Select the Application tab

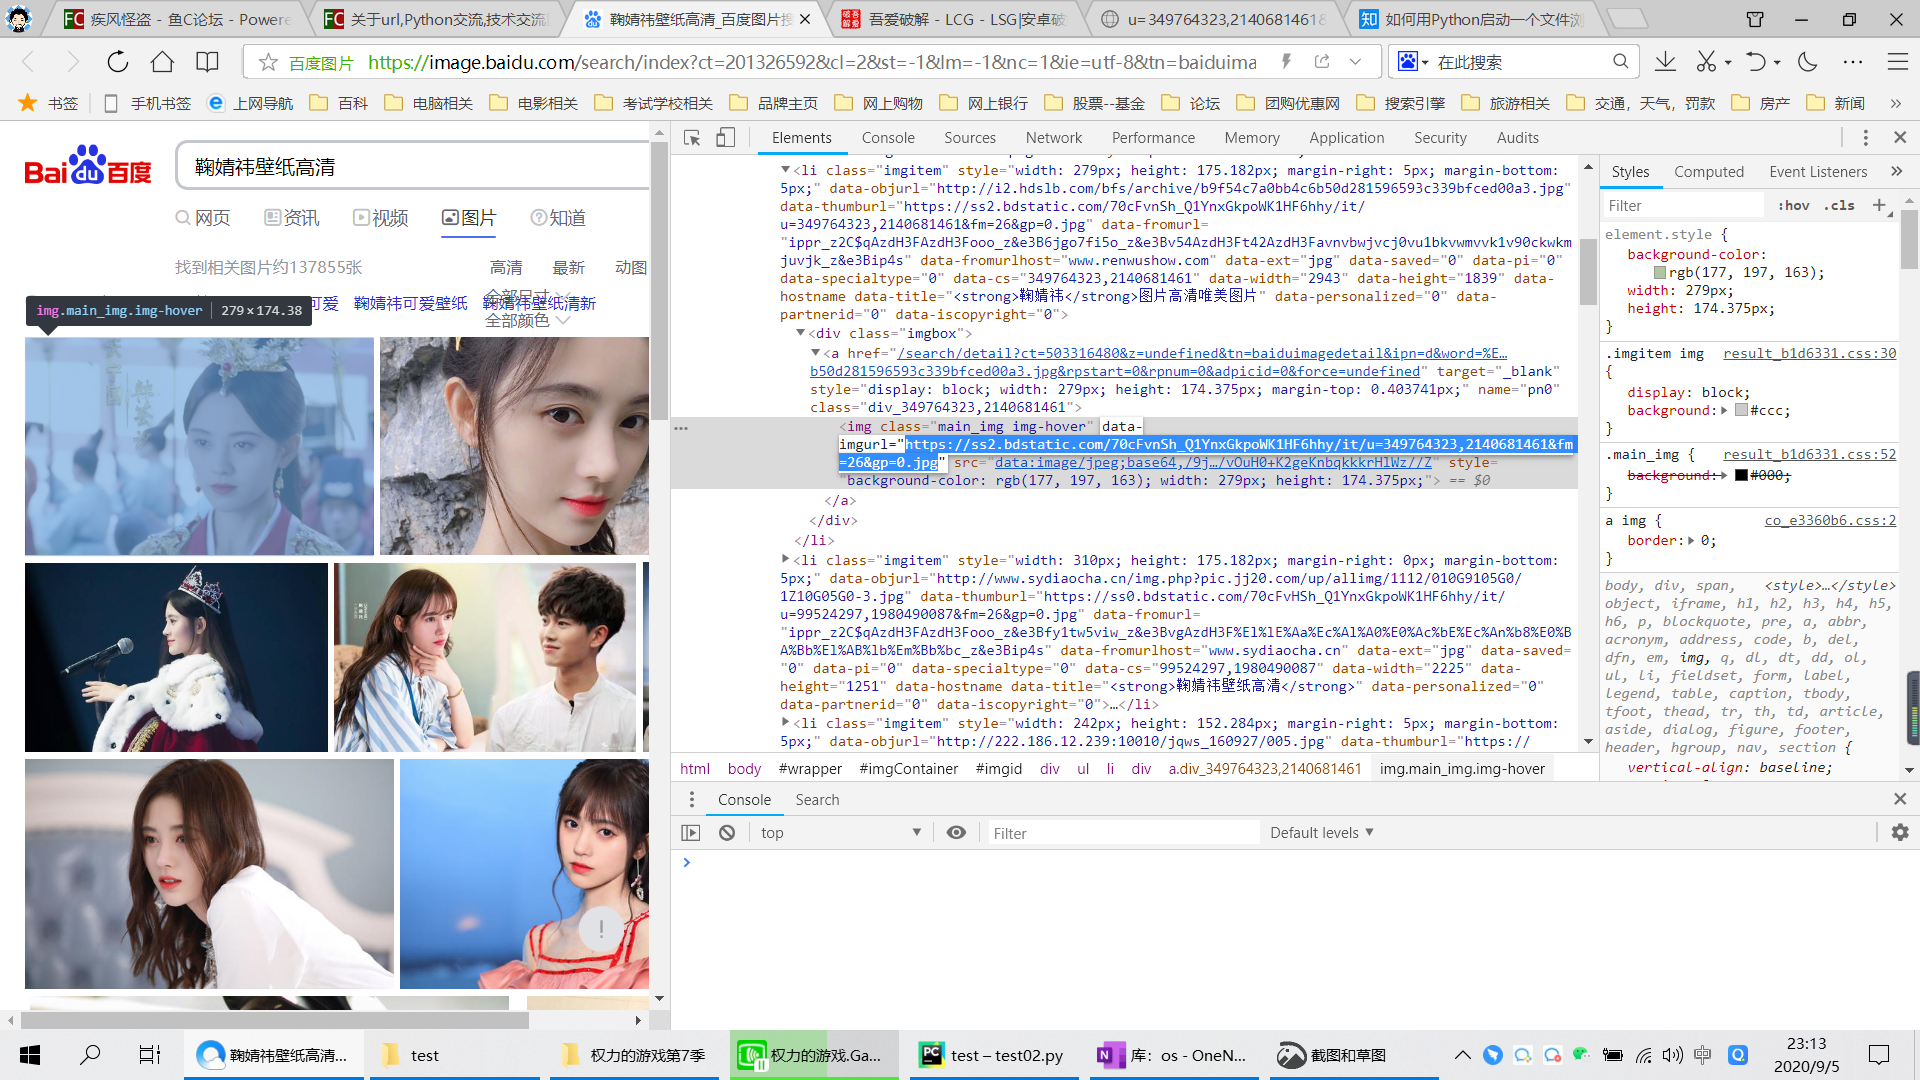click(x=1347, y=138)
